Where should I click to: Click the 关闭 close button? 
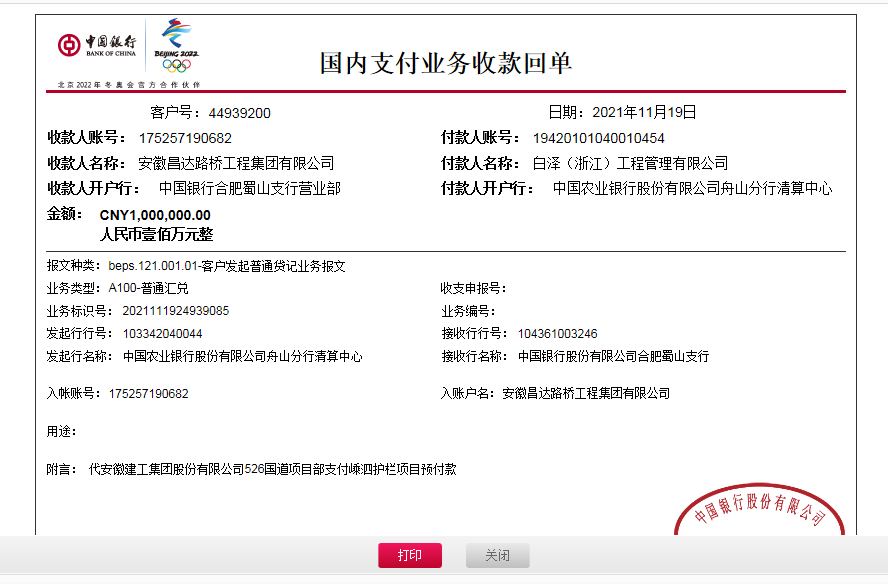497,556
